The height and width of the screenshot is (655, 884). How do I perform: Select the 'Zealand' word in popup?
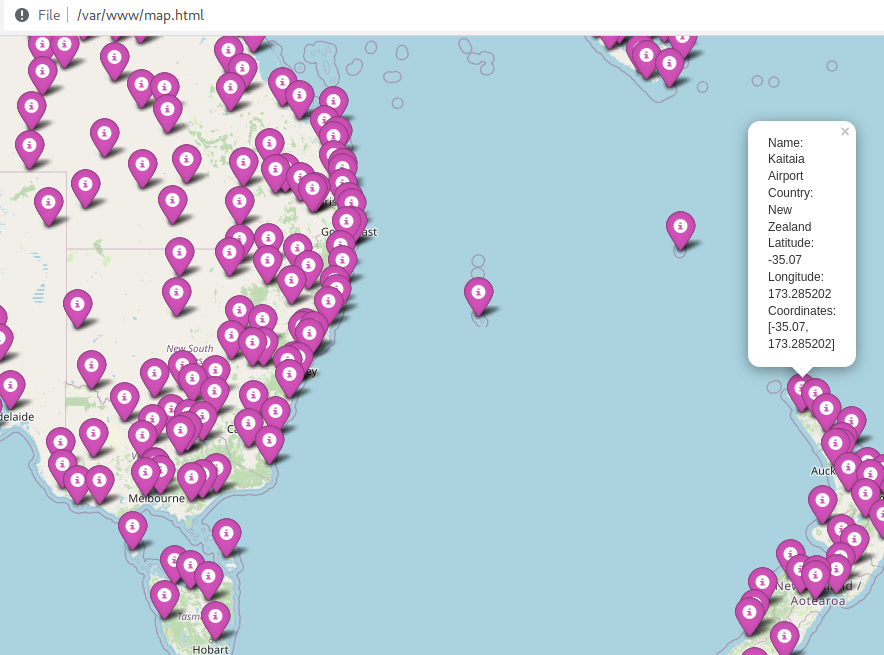pos(789,227)
